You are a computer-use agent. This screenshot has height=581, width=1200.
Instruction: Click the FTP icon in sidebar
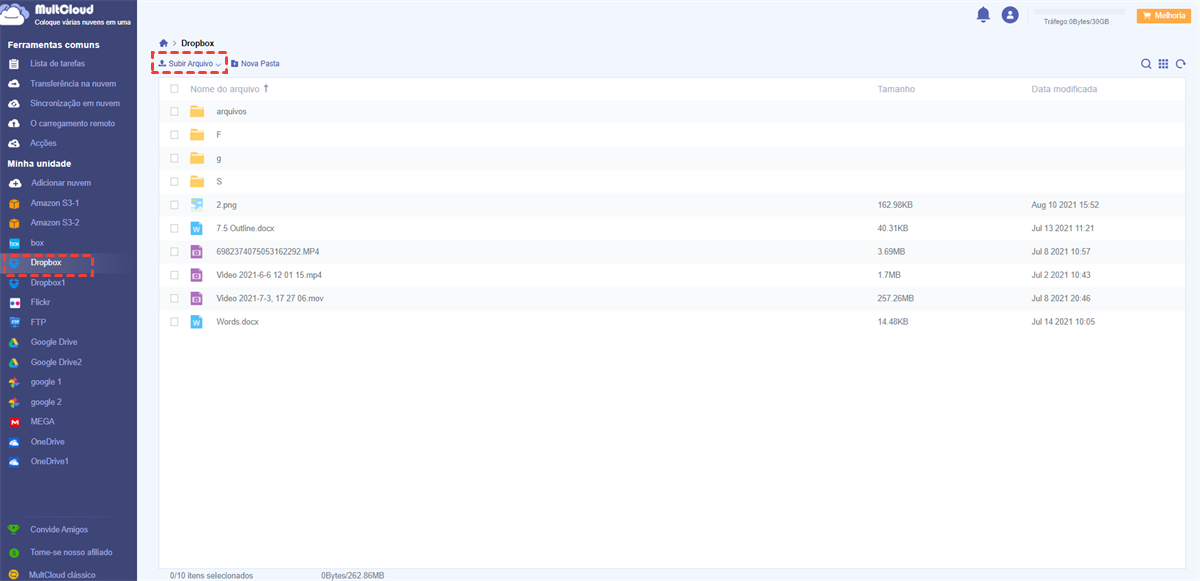click(14, 322)
